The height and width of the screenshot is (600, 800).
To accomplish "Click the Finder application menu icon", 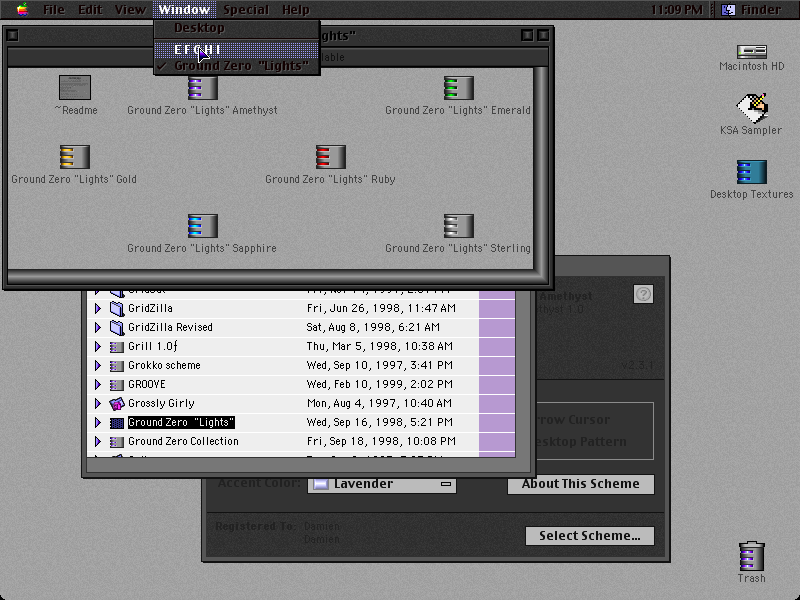I will coord(729,9).
